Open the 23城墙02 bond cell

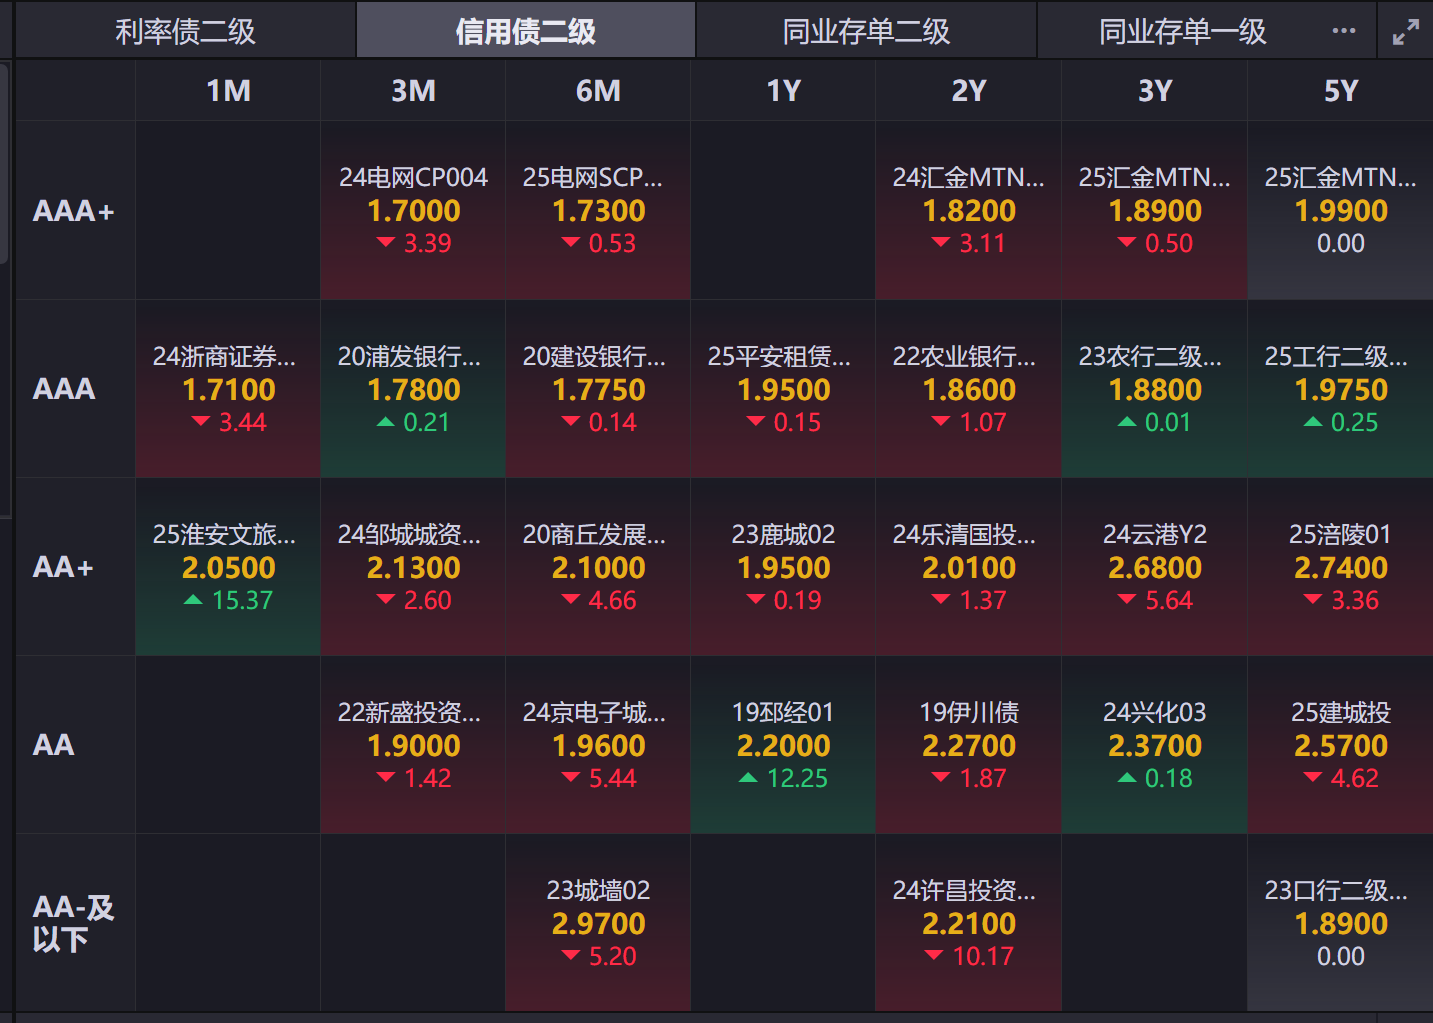(x=598, y=923)
